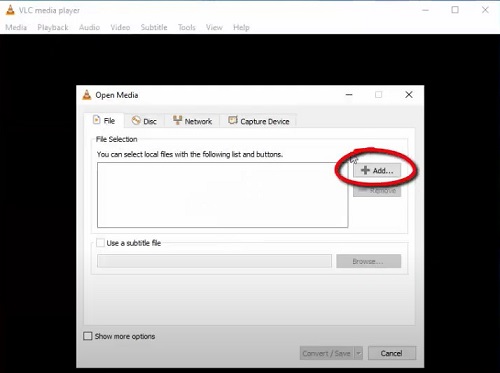The height and width of the screenshot is (373, 500).
Task: Maximize the VLC media player window
Action: tap(455, 10)
